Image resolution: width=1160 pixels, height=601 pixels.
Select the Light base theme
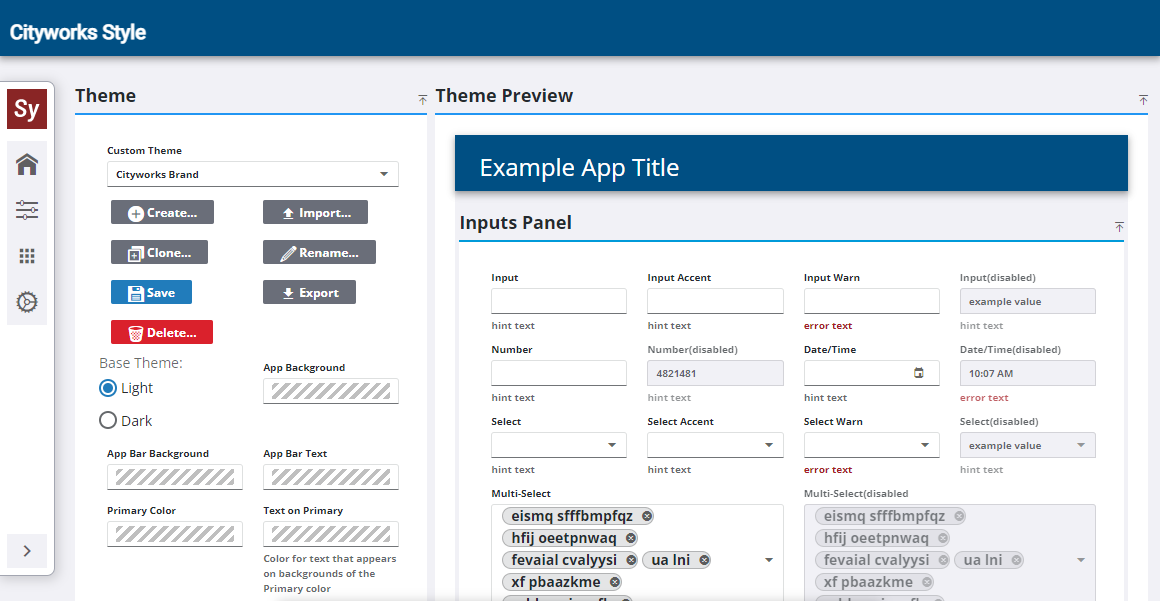point(108,388)
